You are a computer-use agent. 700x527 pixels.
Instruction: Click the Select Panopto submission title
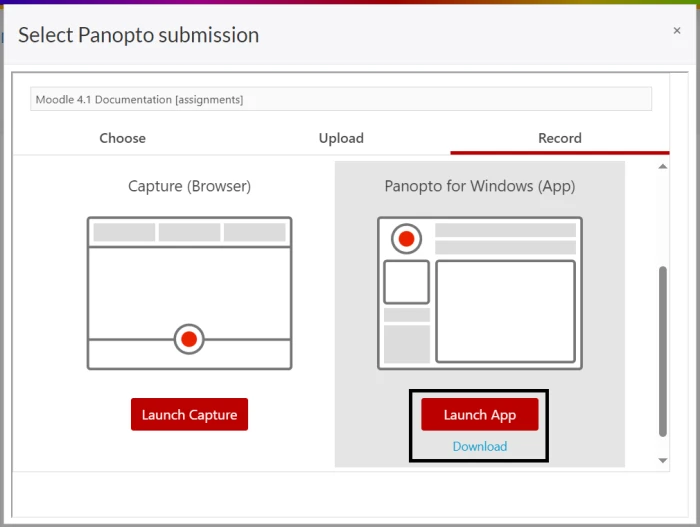point(138,35)
